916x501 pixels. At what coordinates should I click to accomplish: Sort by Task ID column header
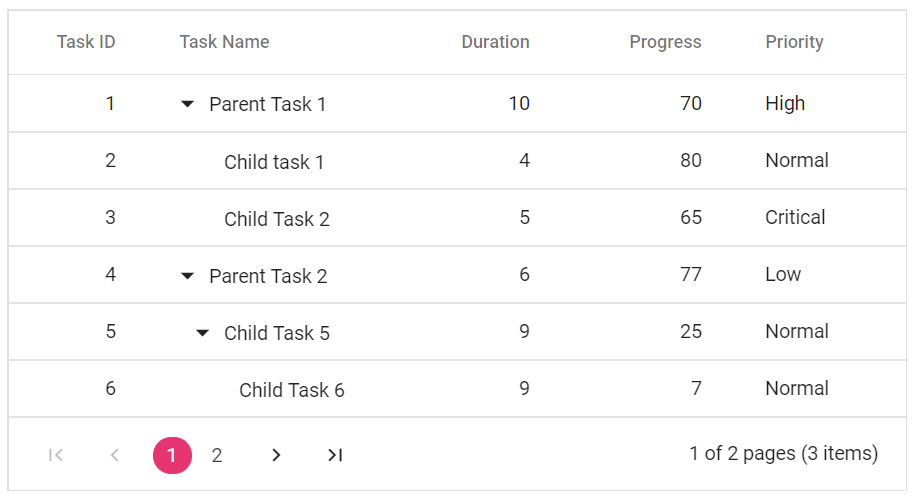point(86,42)
